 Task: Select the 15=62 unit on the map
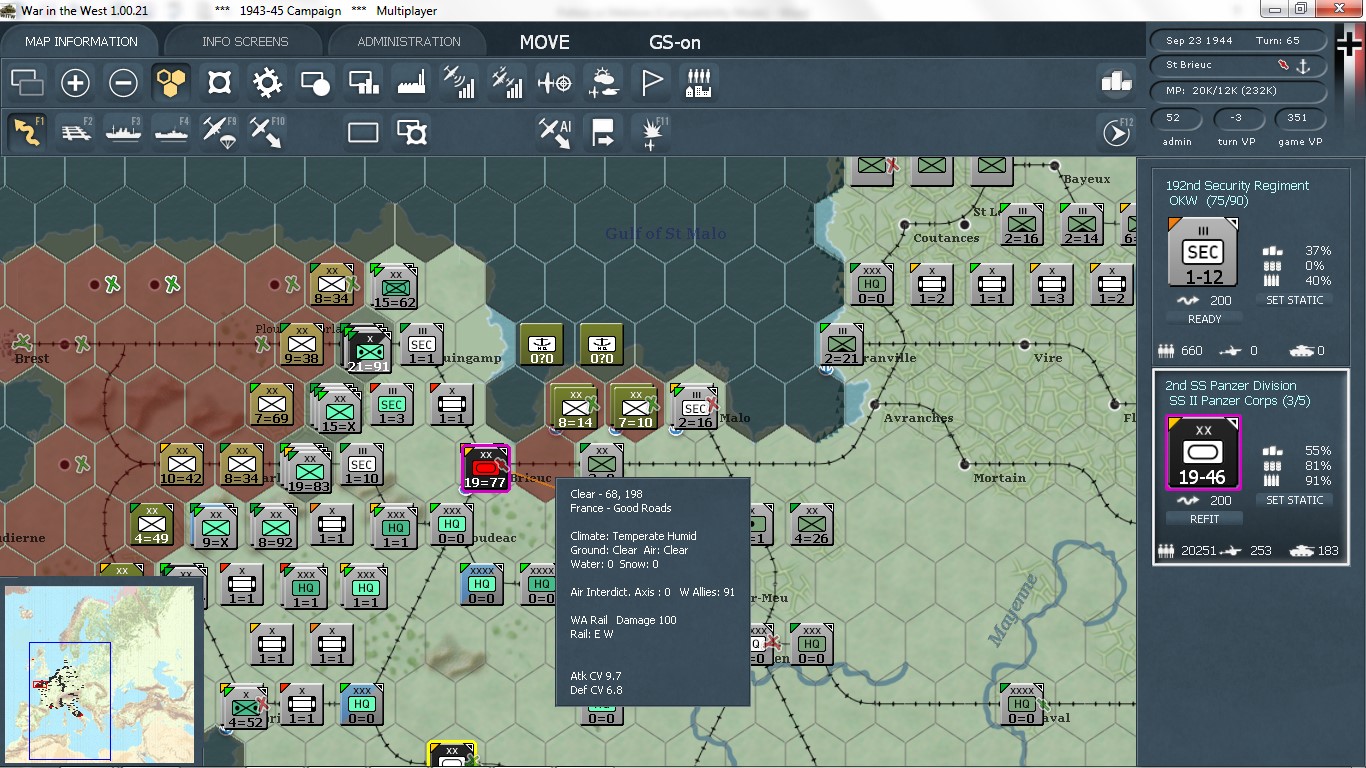[x=393, y=288]
